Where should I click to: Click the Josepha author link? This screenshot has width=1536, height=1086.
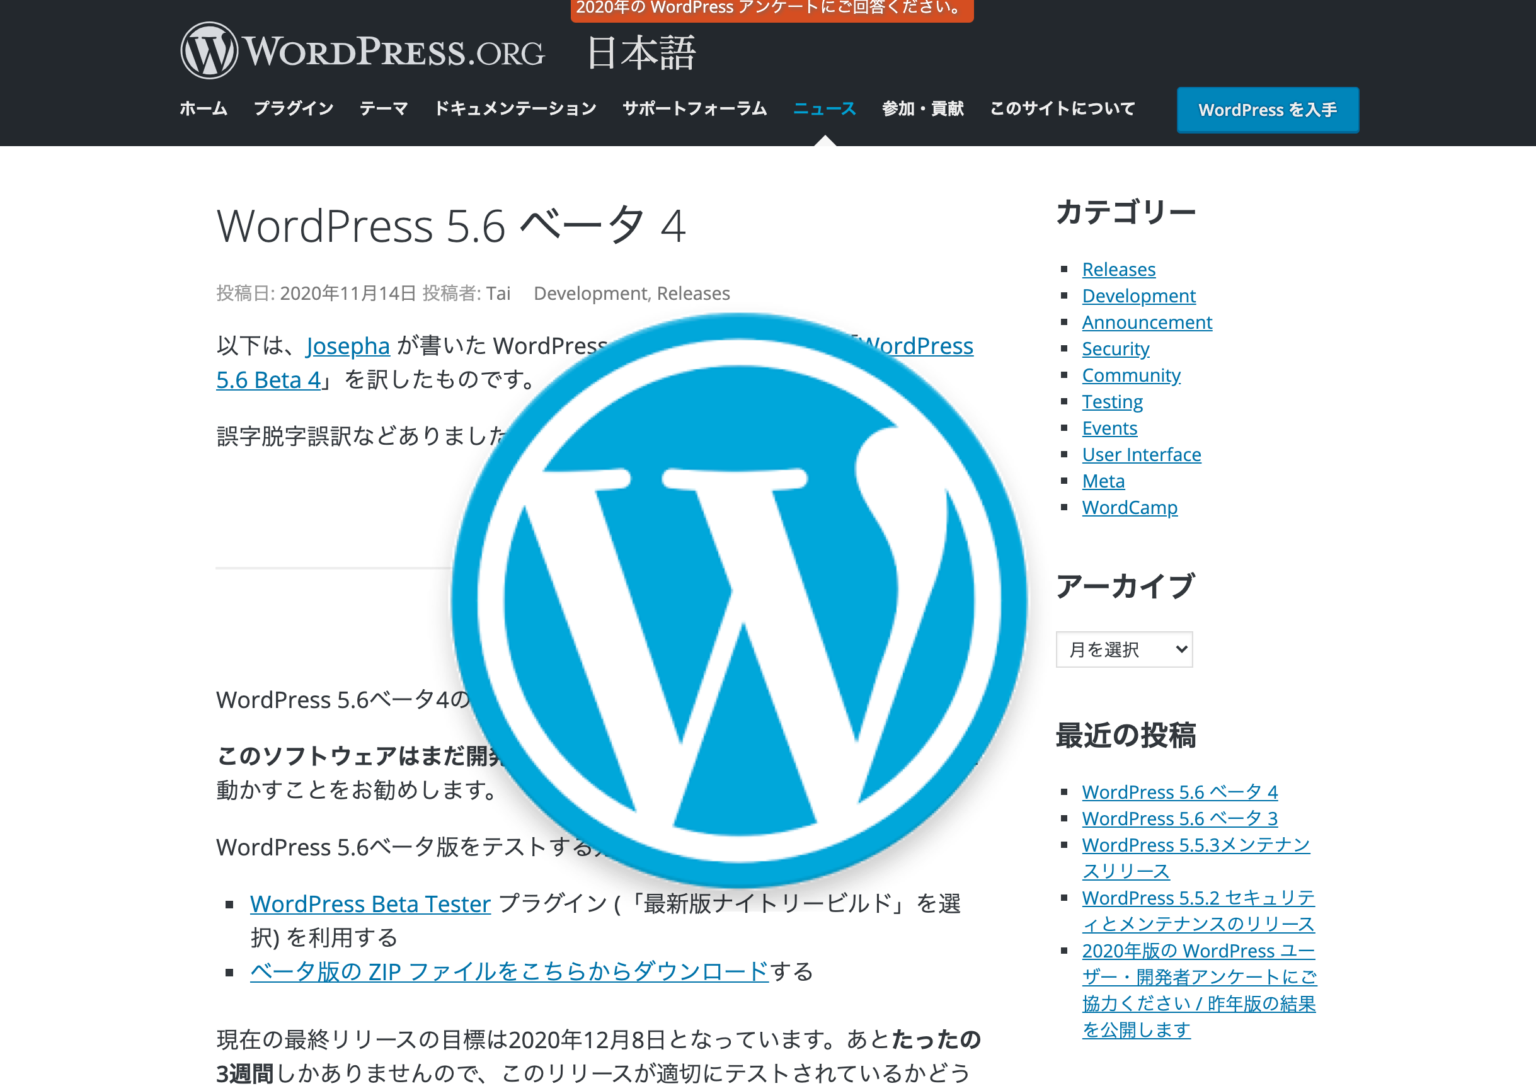347,346
